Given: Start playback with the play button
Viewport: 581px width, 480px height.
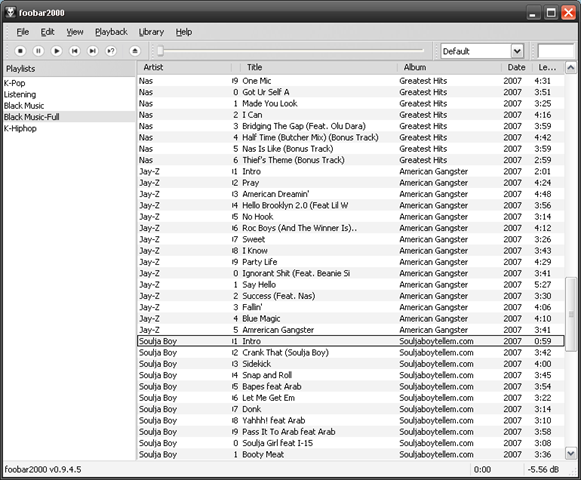Looking at the screenshot, I should (x=56, y=51).
